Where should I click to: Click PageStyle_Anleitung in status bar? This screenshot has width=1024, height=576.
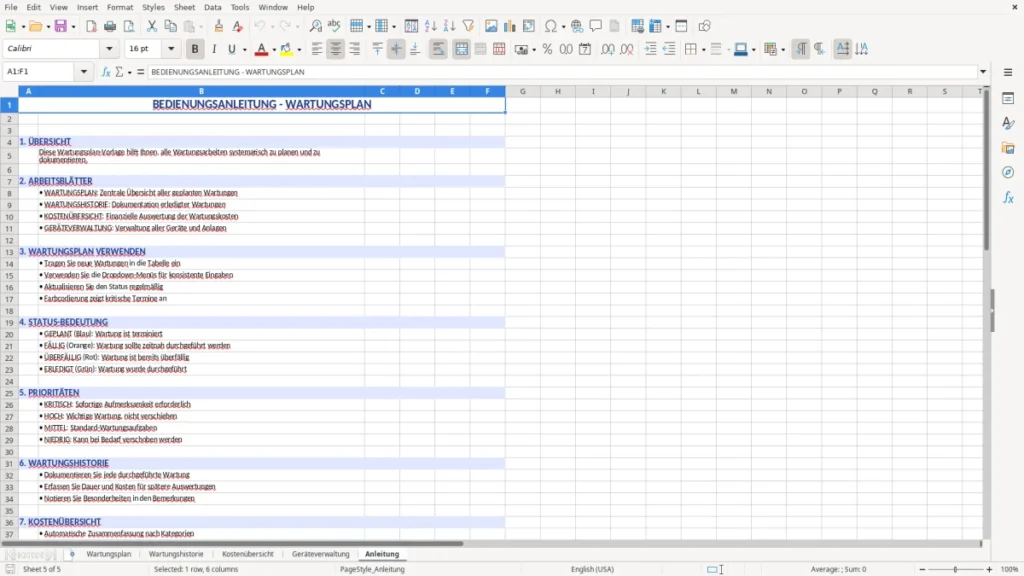372,569
